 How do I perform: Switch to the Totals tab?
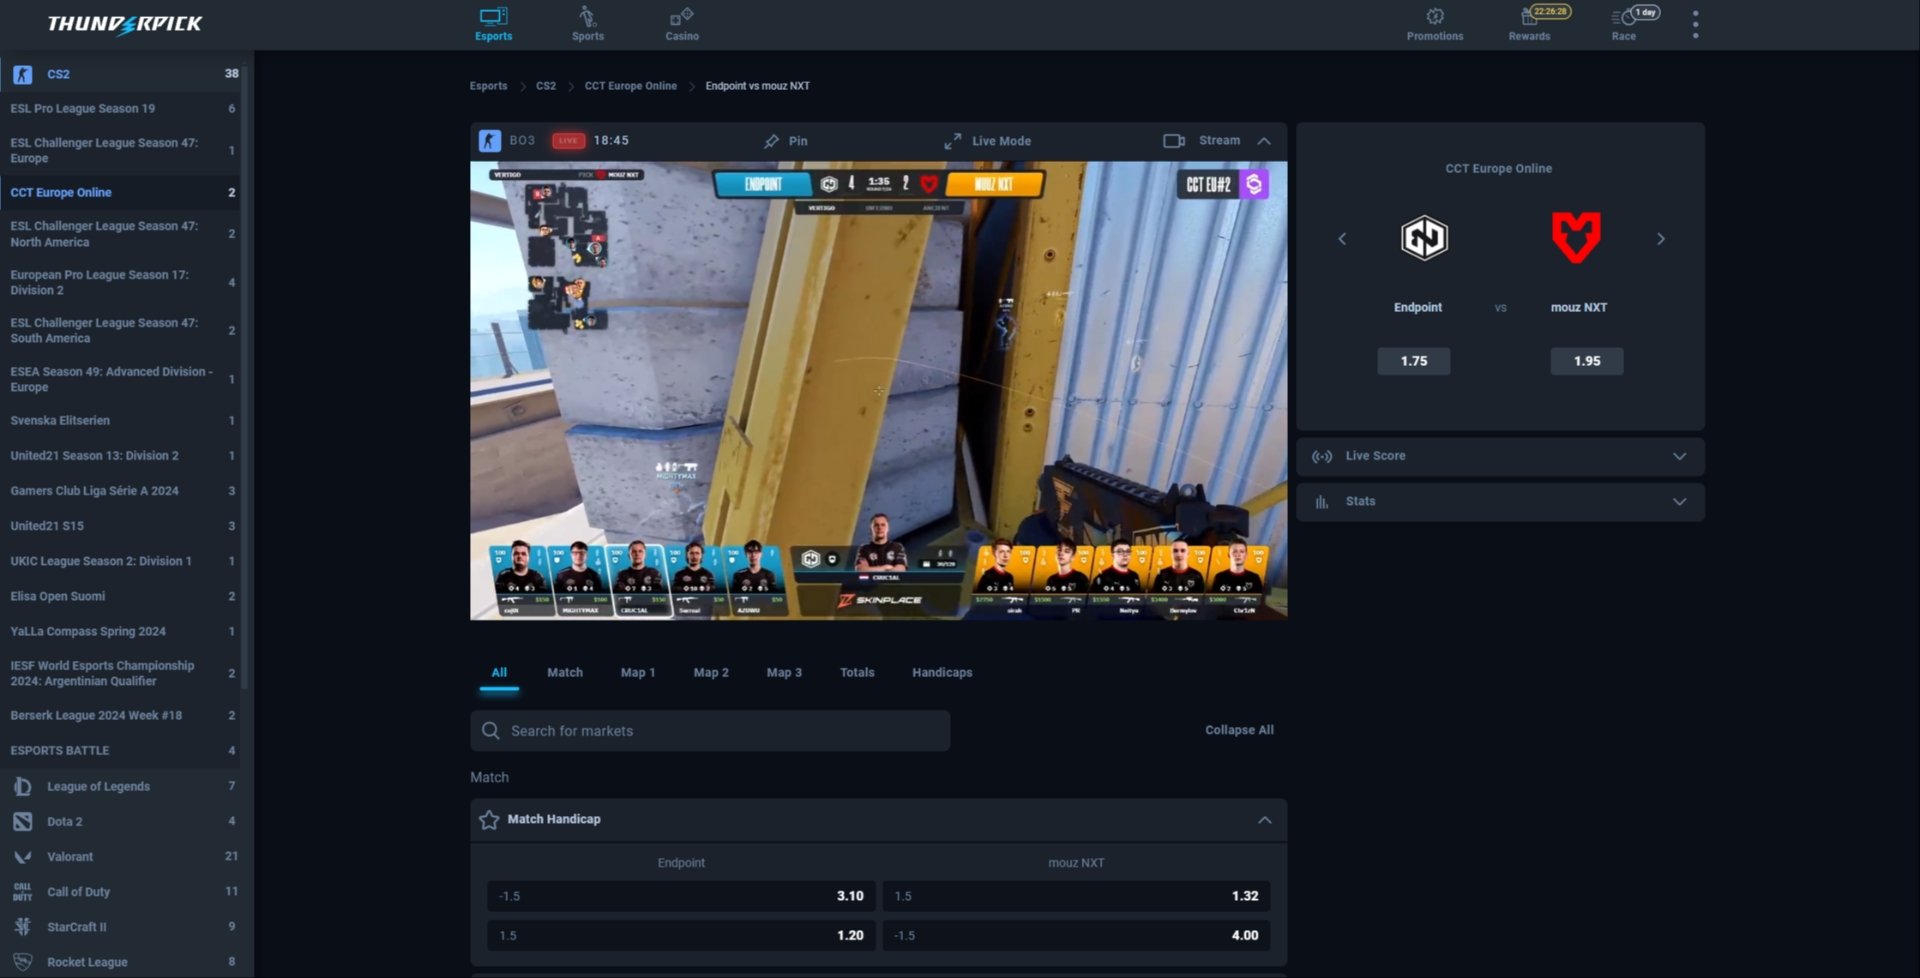click(857, 673)
